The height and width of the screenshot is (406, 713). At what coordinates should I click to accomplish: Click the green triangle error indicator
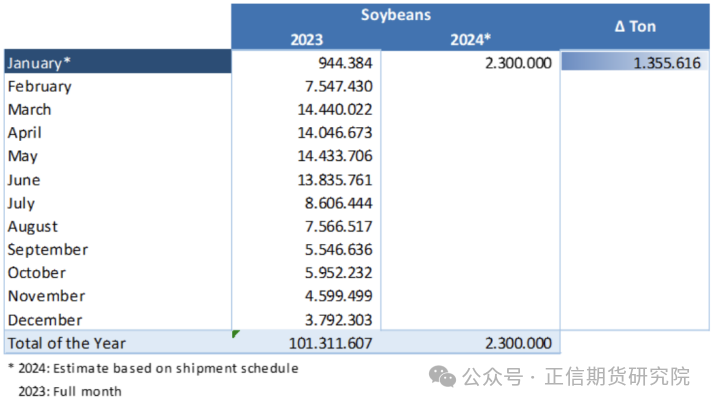[235, 334]
